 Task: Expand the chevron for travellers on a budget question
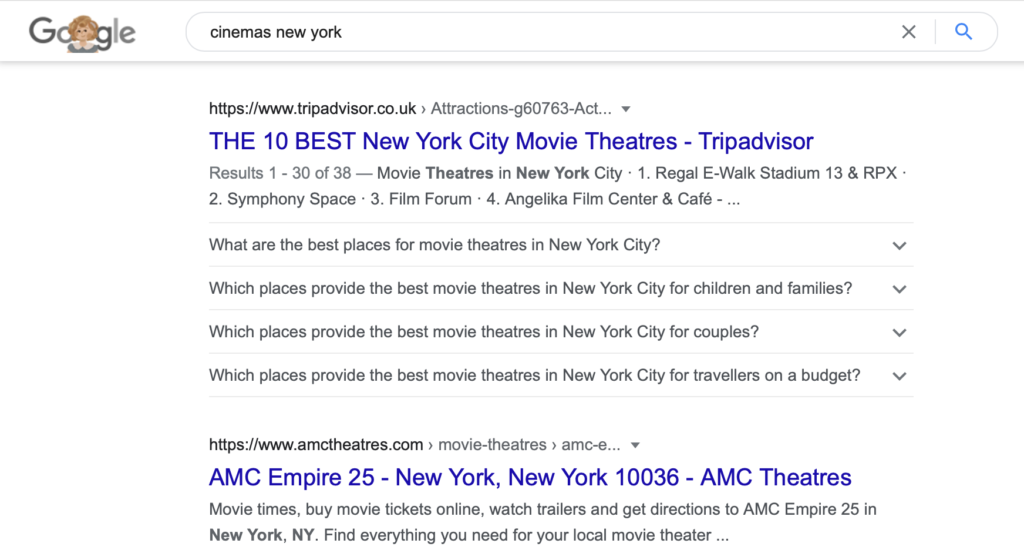(899, 377)
